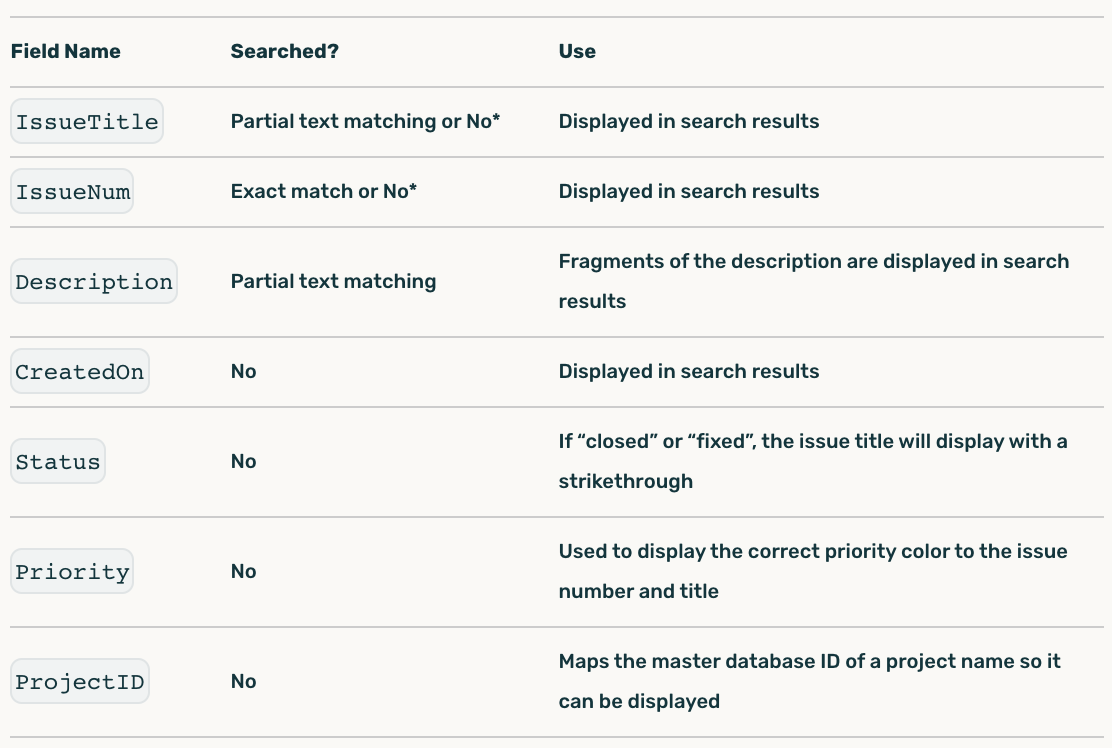Viewport: 1112px width, 748px height.
Task: Click "No" in the CreatedOn row
Action: coord(243,372)
